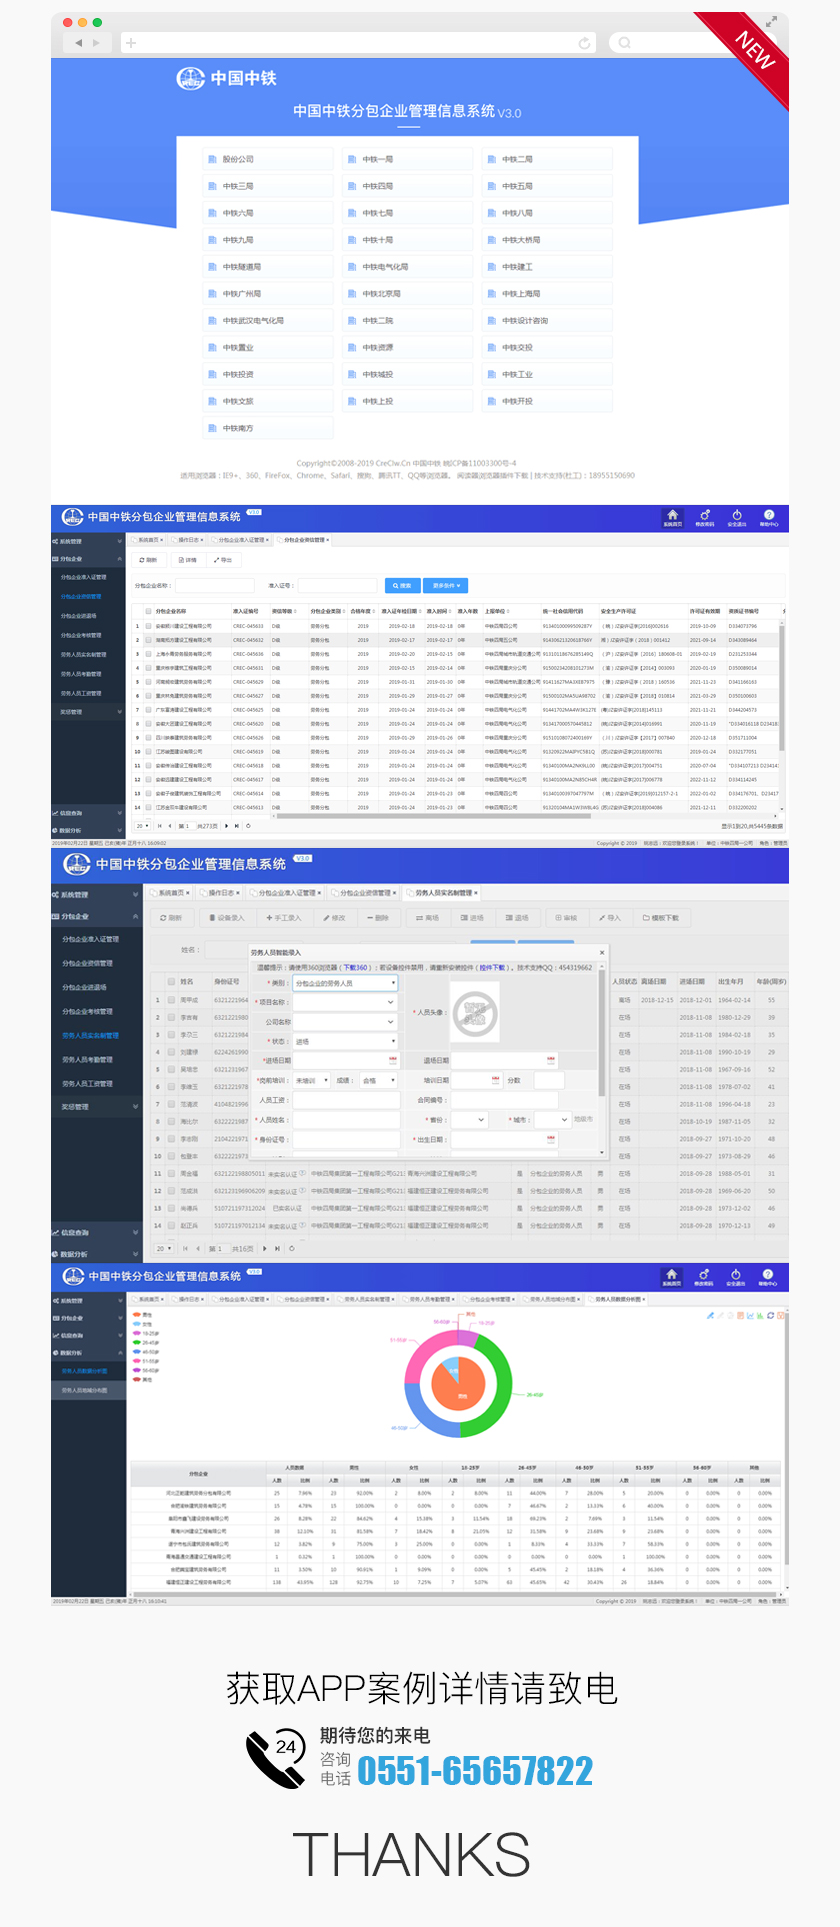840x1927 pixels.
Task: Open the page-size 20 dropdown under the 资信管理 list
Action: point(143,826)
